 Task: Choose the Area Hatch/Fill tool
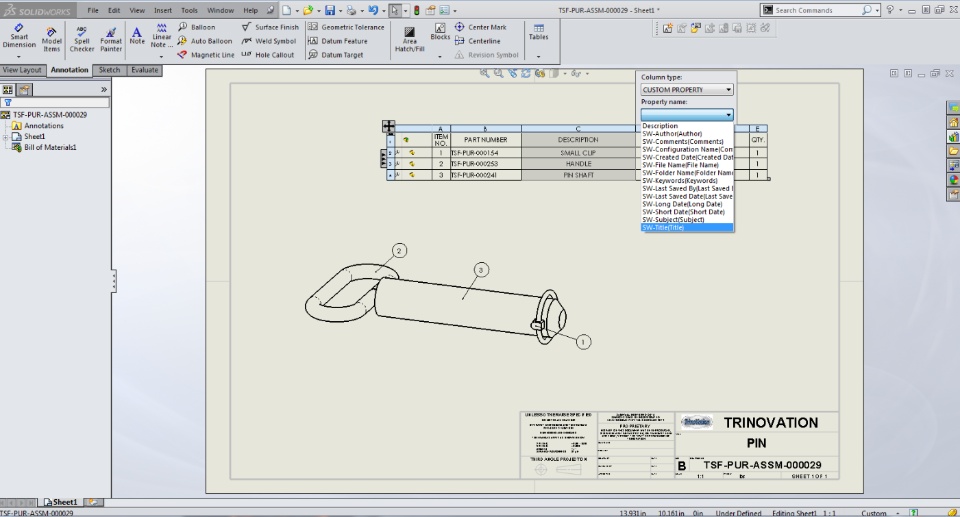pyautogui.click(x=408, y=38)
